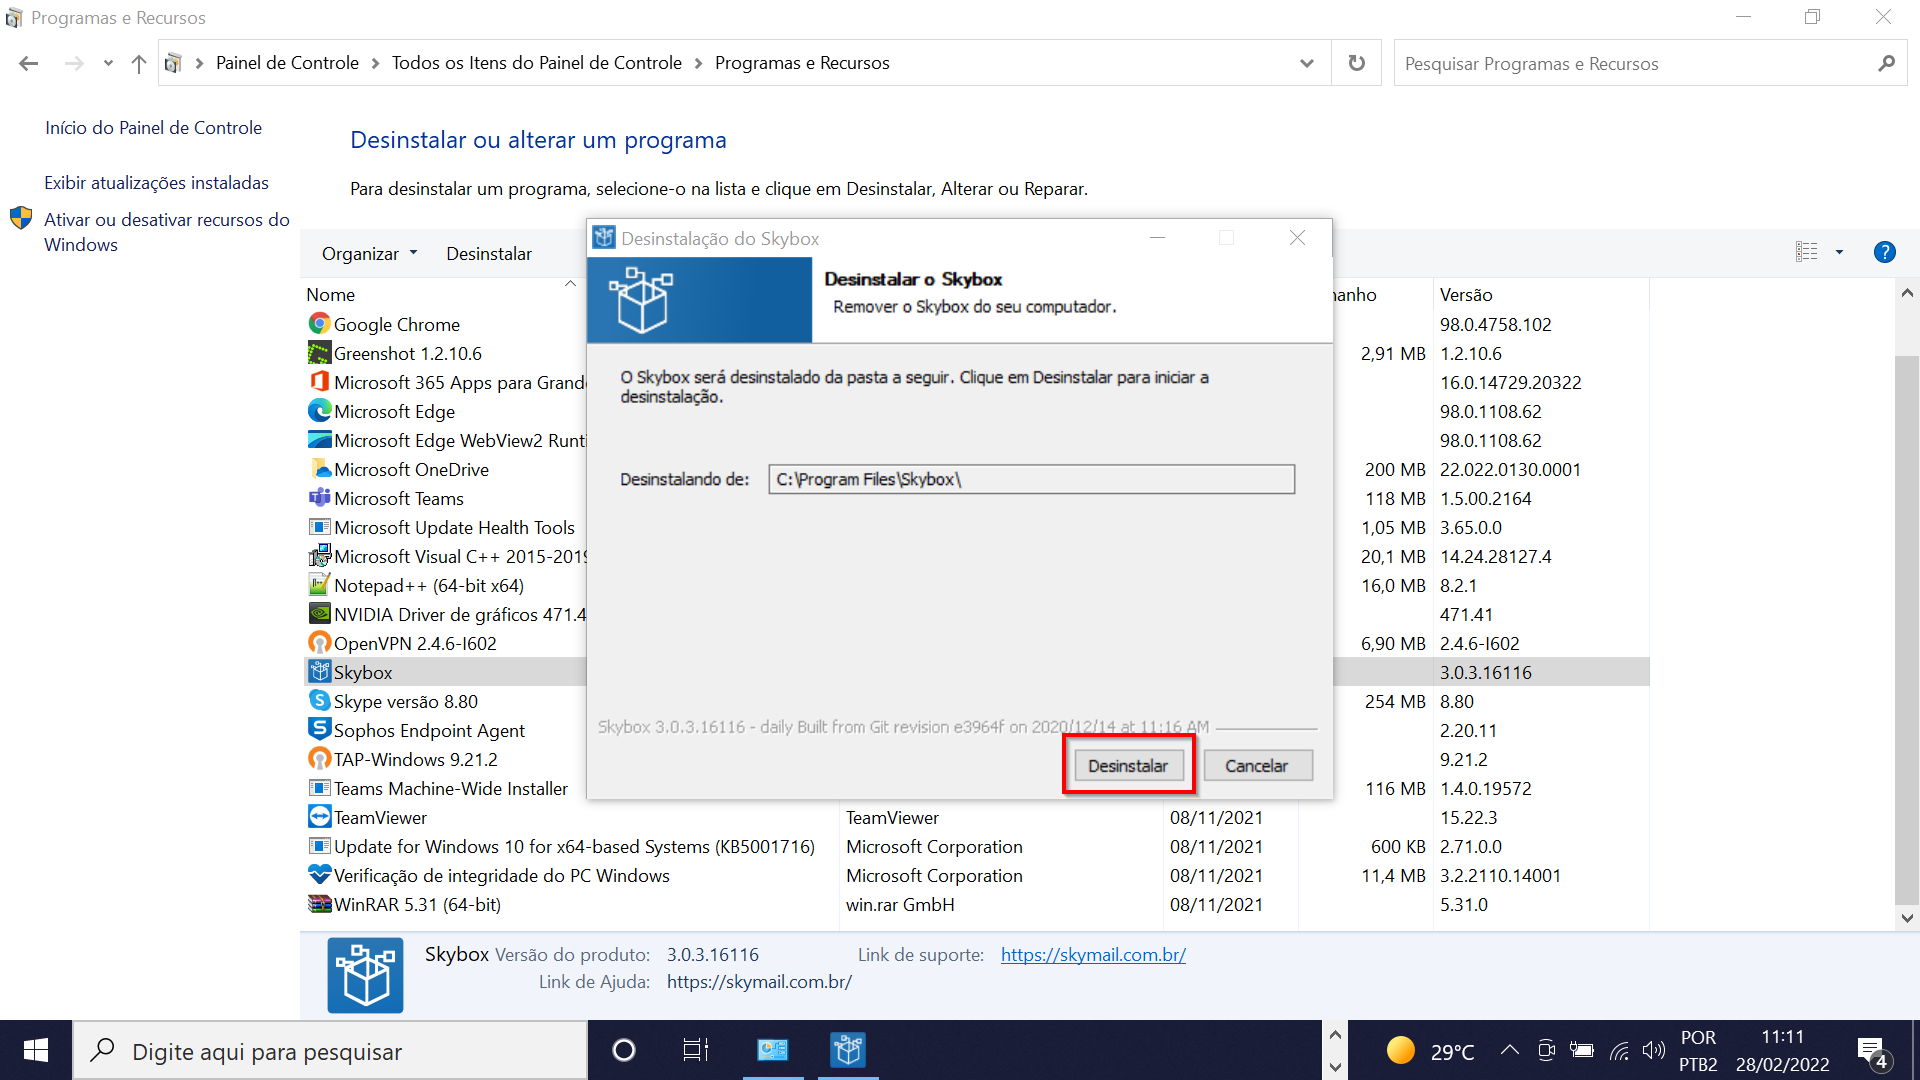This screenshot has width=1920, height=1080.
Task: Click the uninstall path field C:\Program Files\Skybox\
Action: click(x=1031, y=479)
